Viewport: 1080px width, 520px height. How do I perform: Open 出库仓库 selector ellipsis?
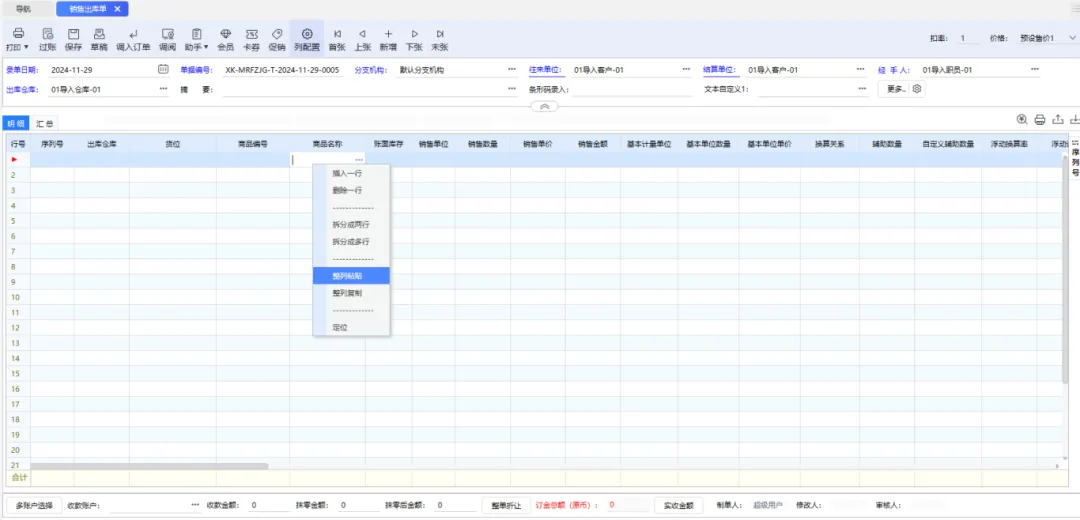click(163, 89)
